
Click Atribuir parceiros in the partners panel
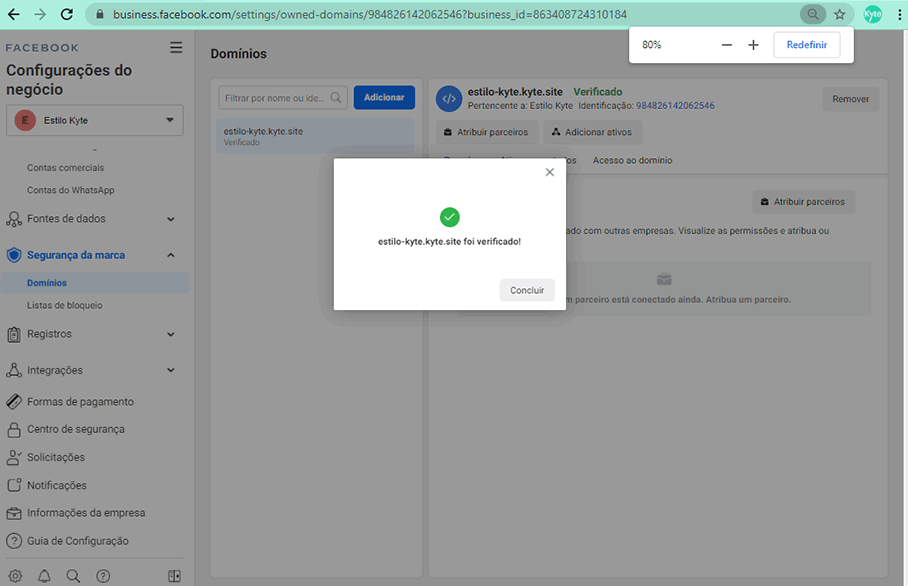pyautogui.click(x=804, y=202)
